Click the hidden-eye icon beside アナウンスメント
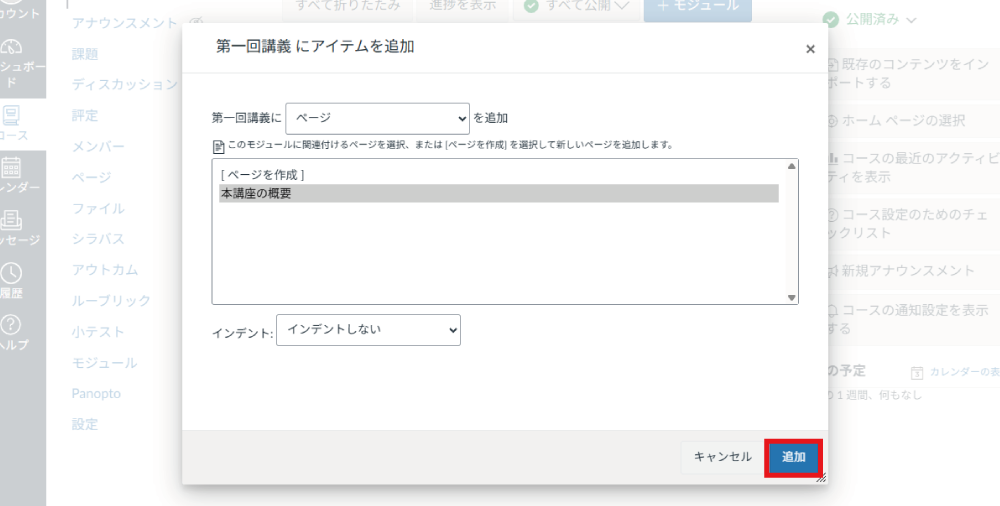The height and width of the screenshot is (506, 1000). click(196, 23)
